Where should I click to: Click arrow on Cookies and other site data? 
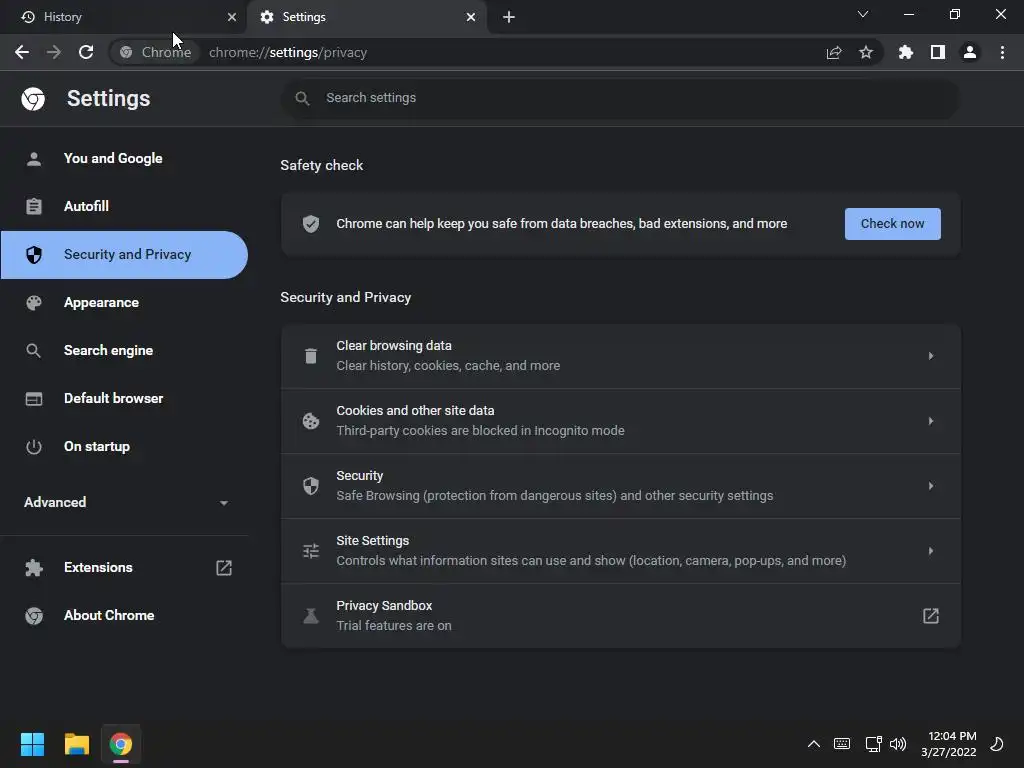tap(931, 421)
